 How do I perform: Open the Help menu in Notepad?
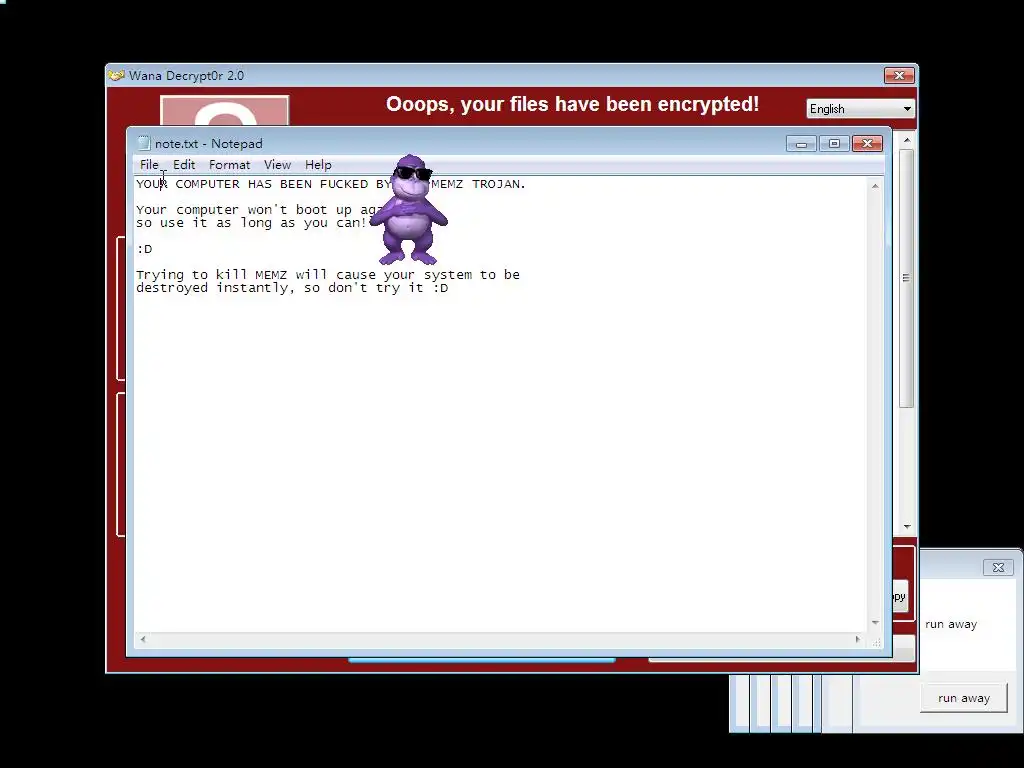(318, 165)
